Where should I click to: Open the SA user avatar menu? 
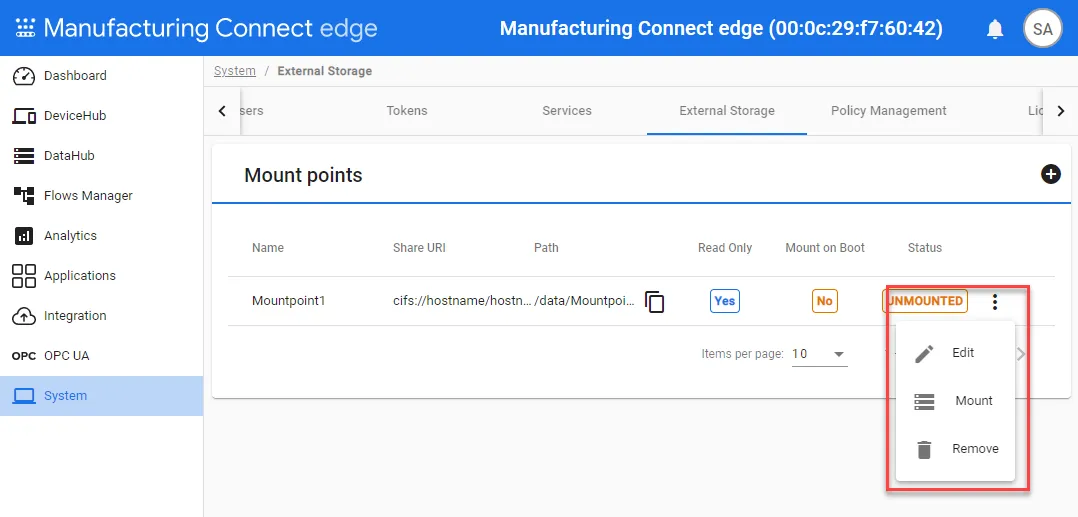click(x=1042, y=28)
